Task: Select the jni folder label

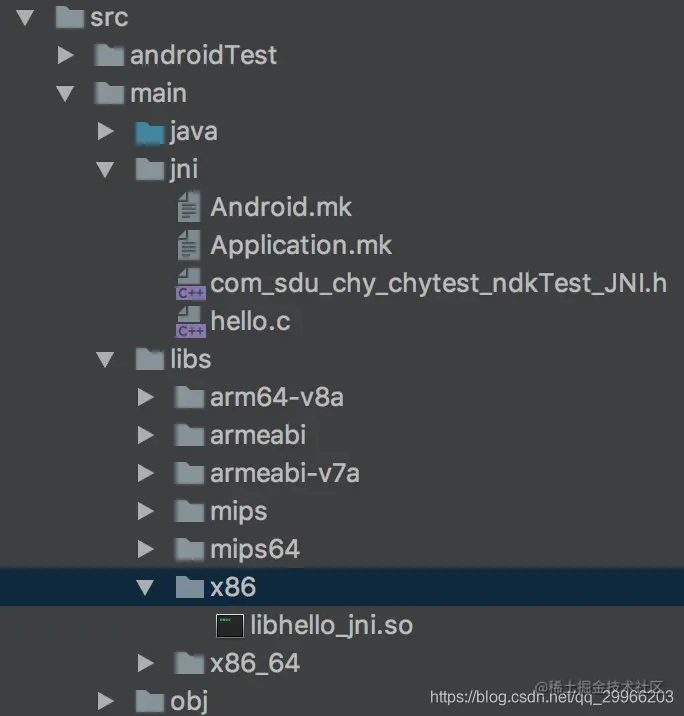Action: [x=184, y=169]
